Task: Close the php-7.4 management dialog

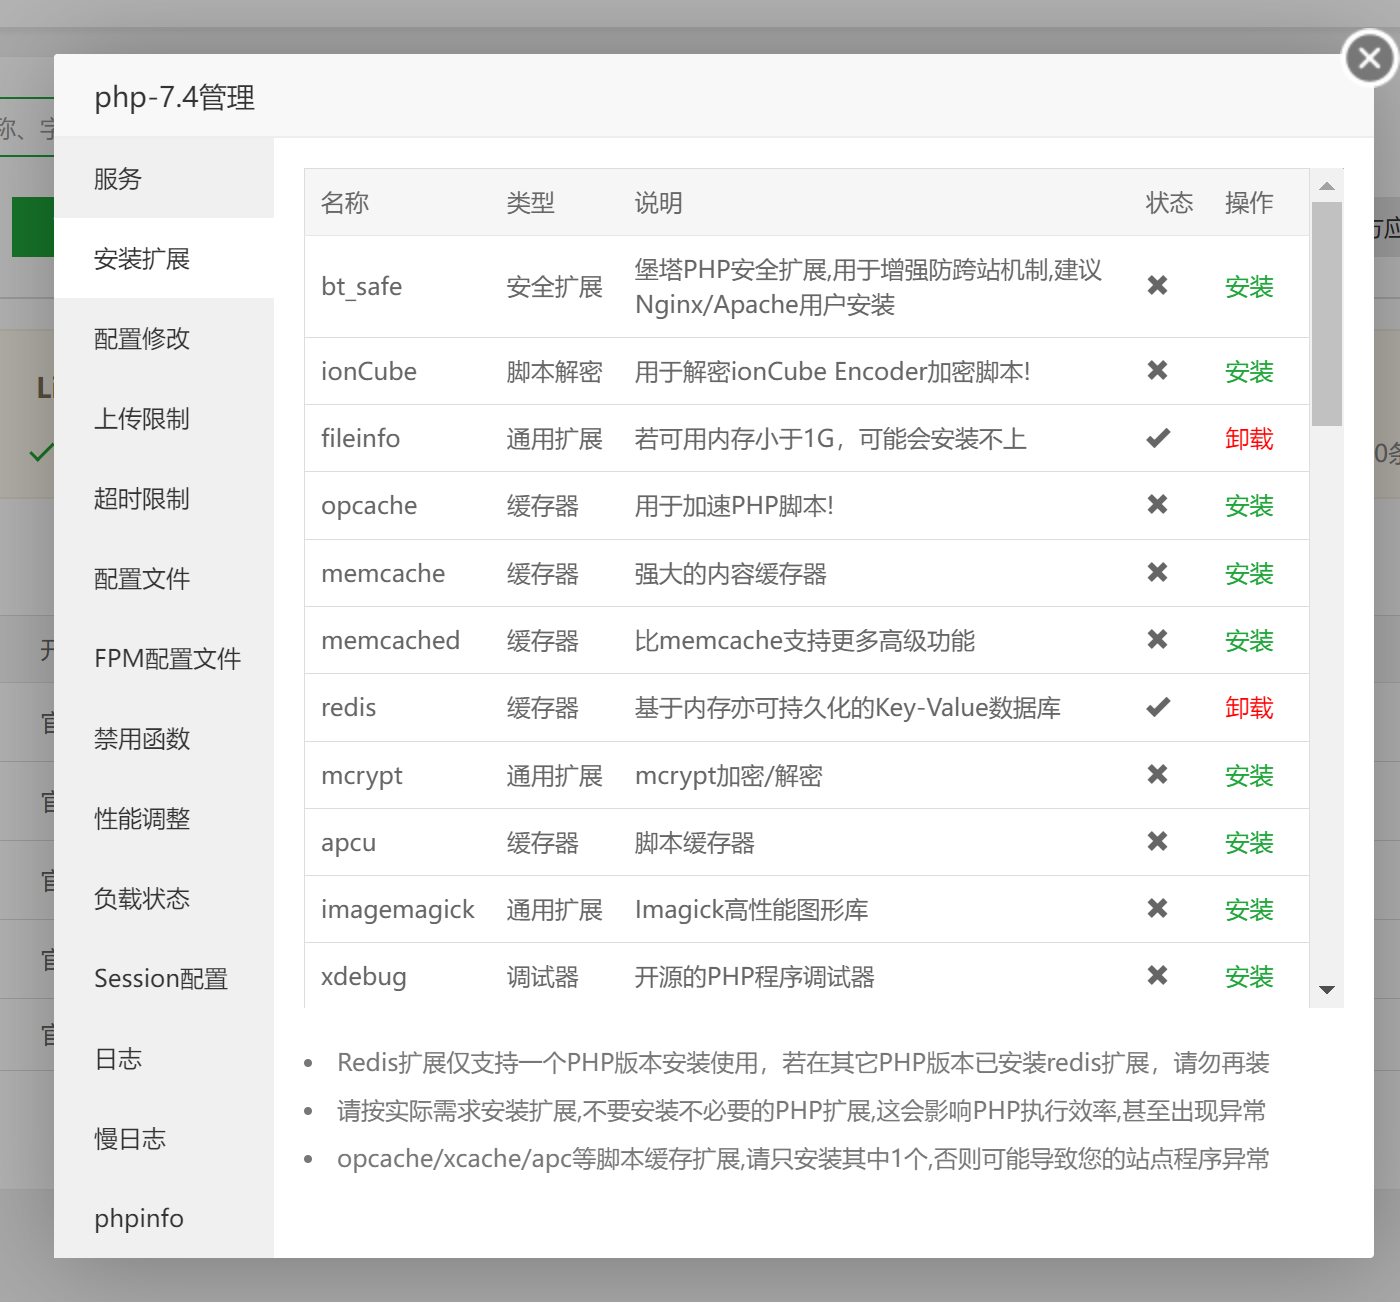Action: (x=1369, y=59)
